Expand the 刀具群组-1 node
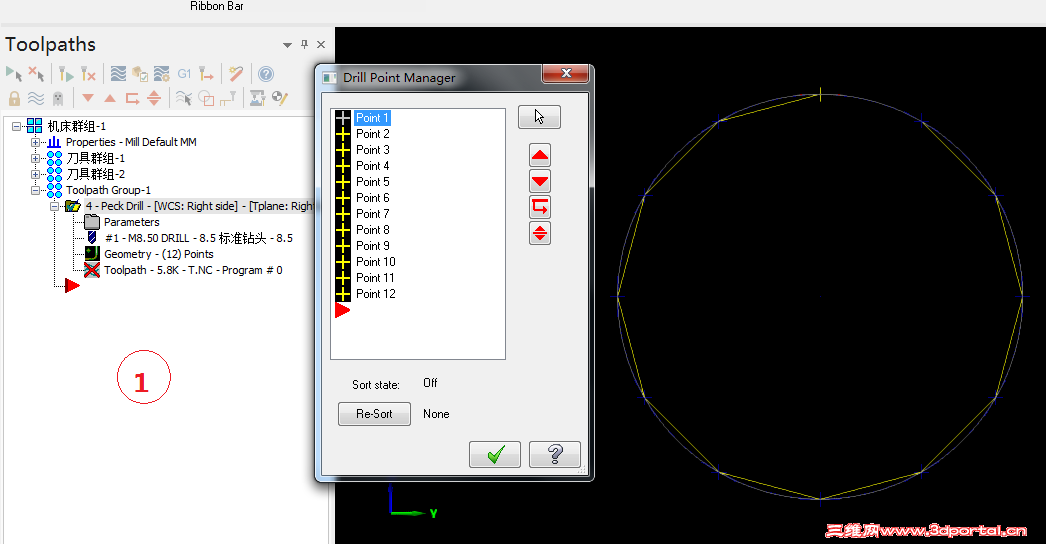 pyautogui.click(x=35, y=158)
